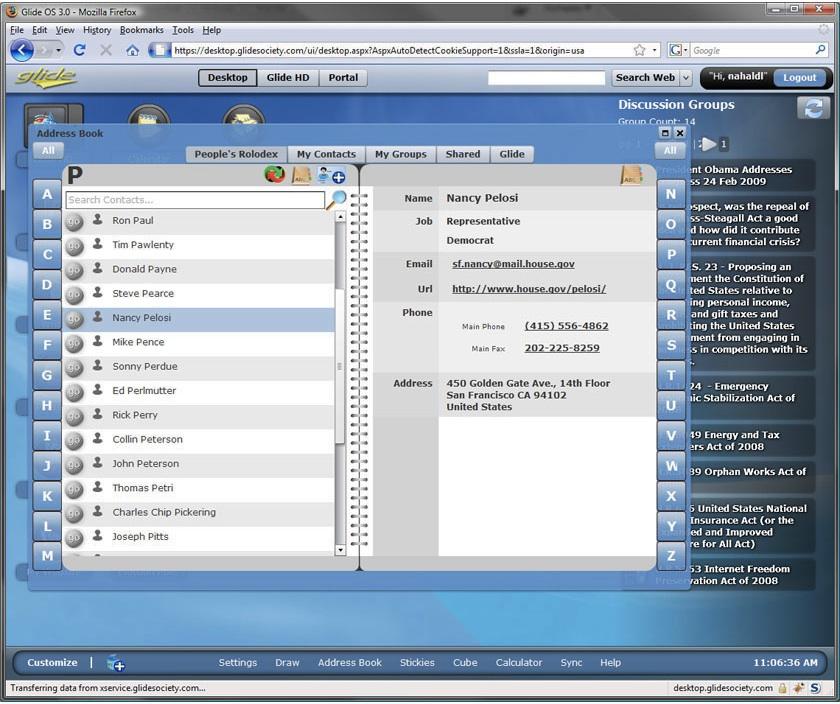Switch to My Groups tab
Viewport: 840px width, 704px height.
click(401, 154)
